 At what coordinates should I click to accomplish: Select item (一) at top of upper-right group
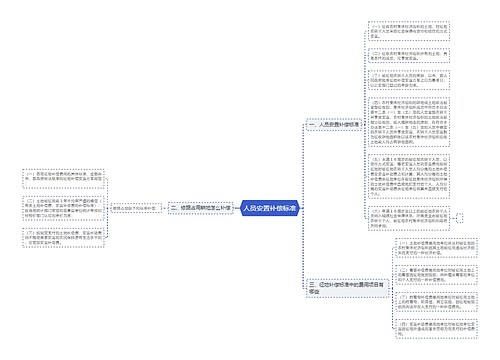point(409,31)
